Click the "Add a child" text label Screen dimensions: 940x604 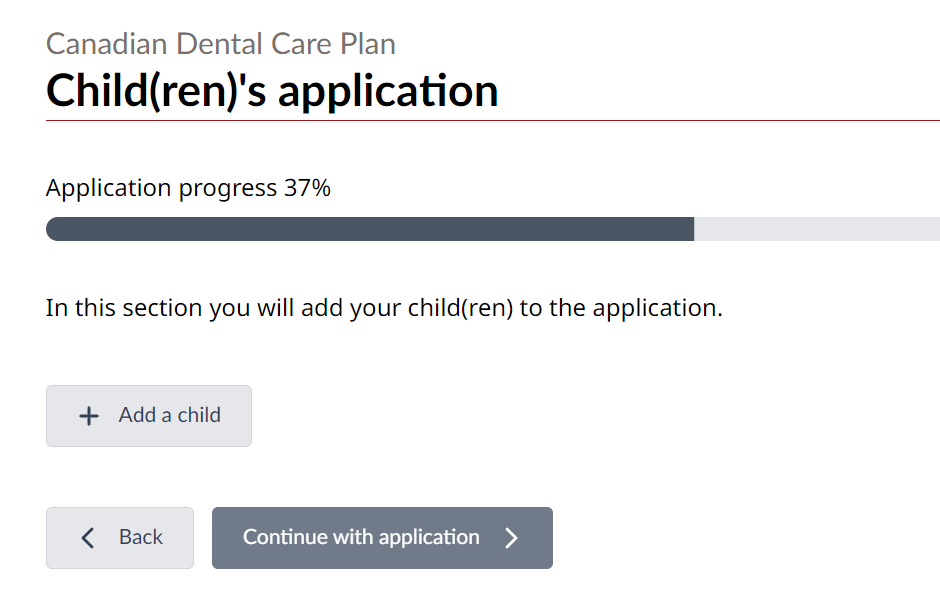tap(170, 415)
